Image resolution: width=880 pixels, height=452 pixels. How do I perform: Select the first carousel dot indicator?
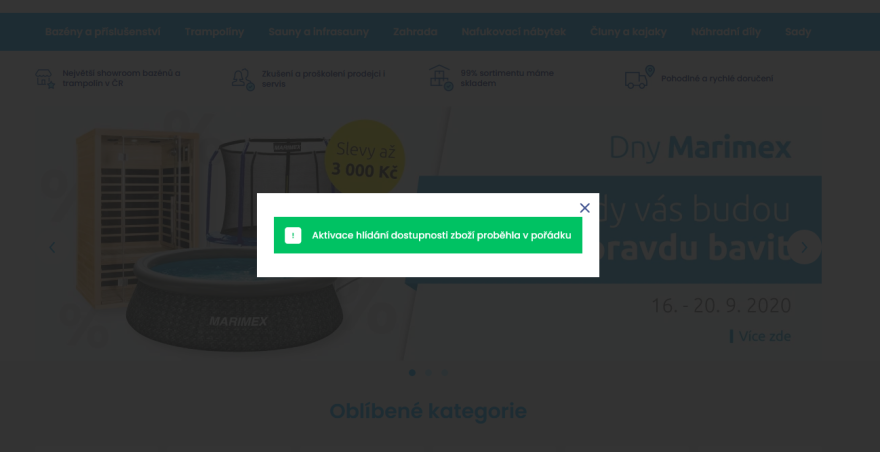[x=412, y=372]
